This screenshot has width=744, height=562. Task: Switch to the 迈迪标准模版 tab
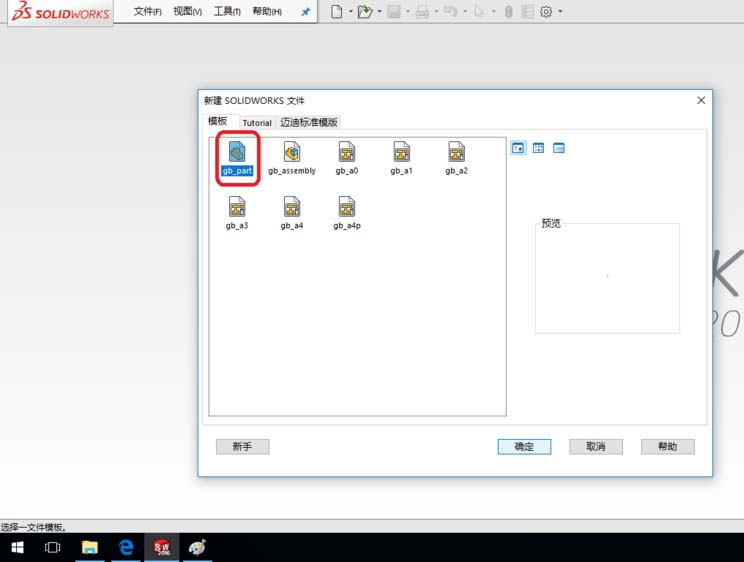pyautogui.click(x=308, y=122)
